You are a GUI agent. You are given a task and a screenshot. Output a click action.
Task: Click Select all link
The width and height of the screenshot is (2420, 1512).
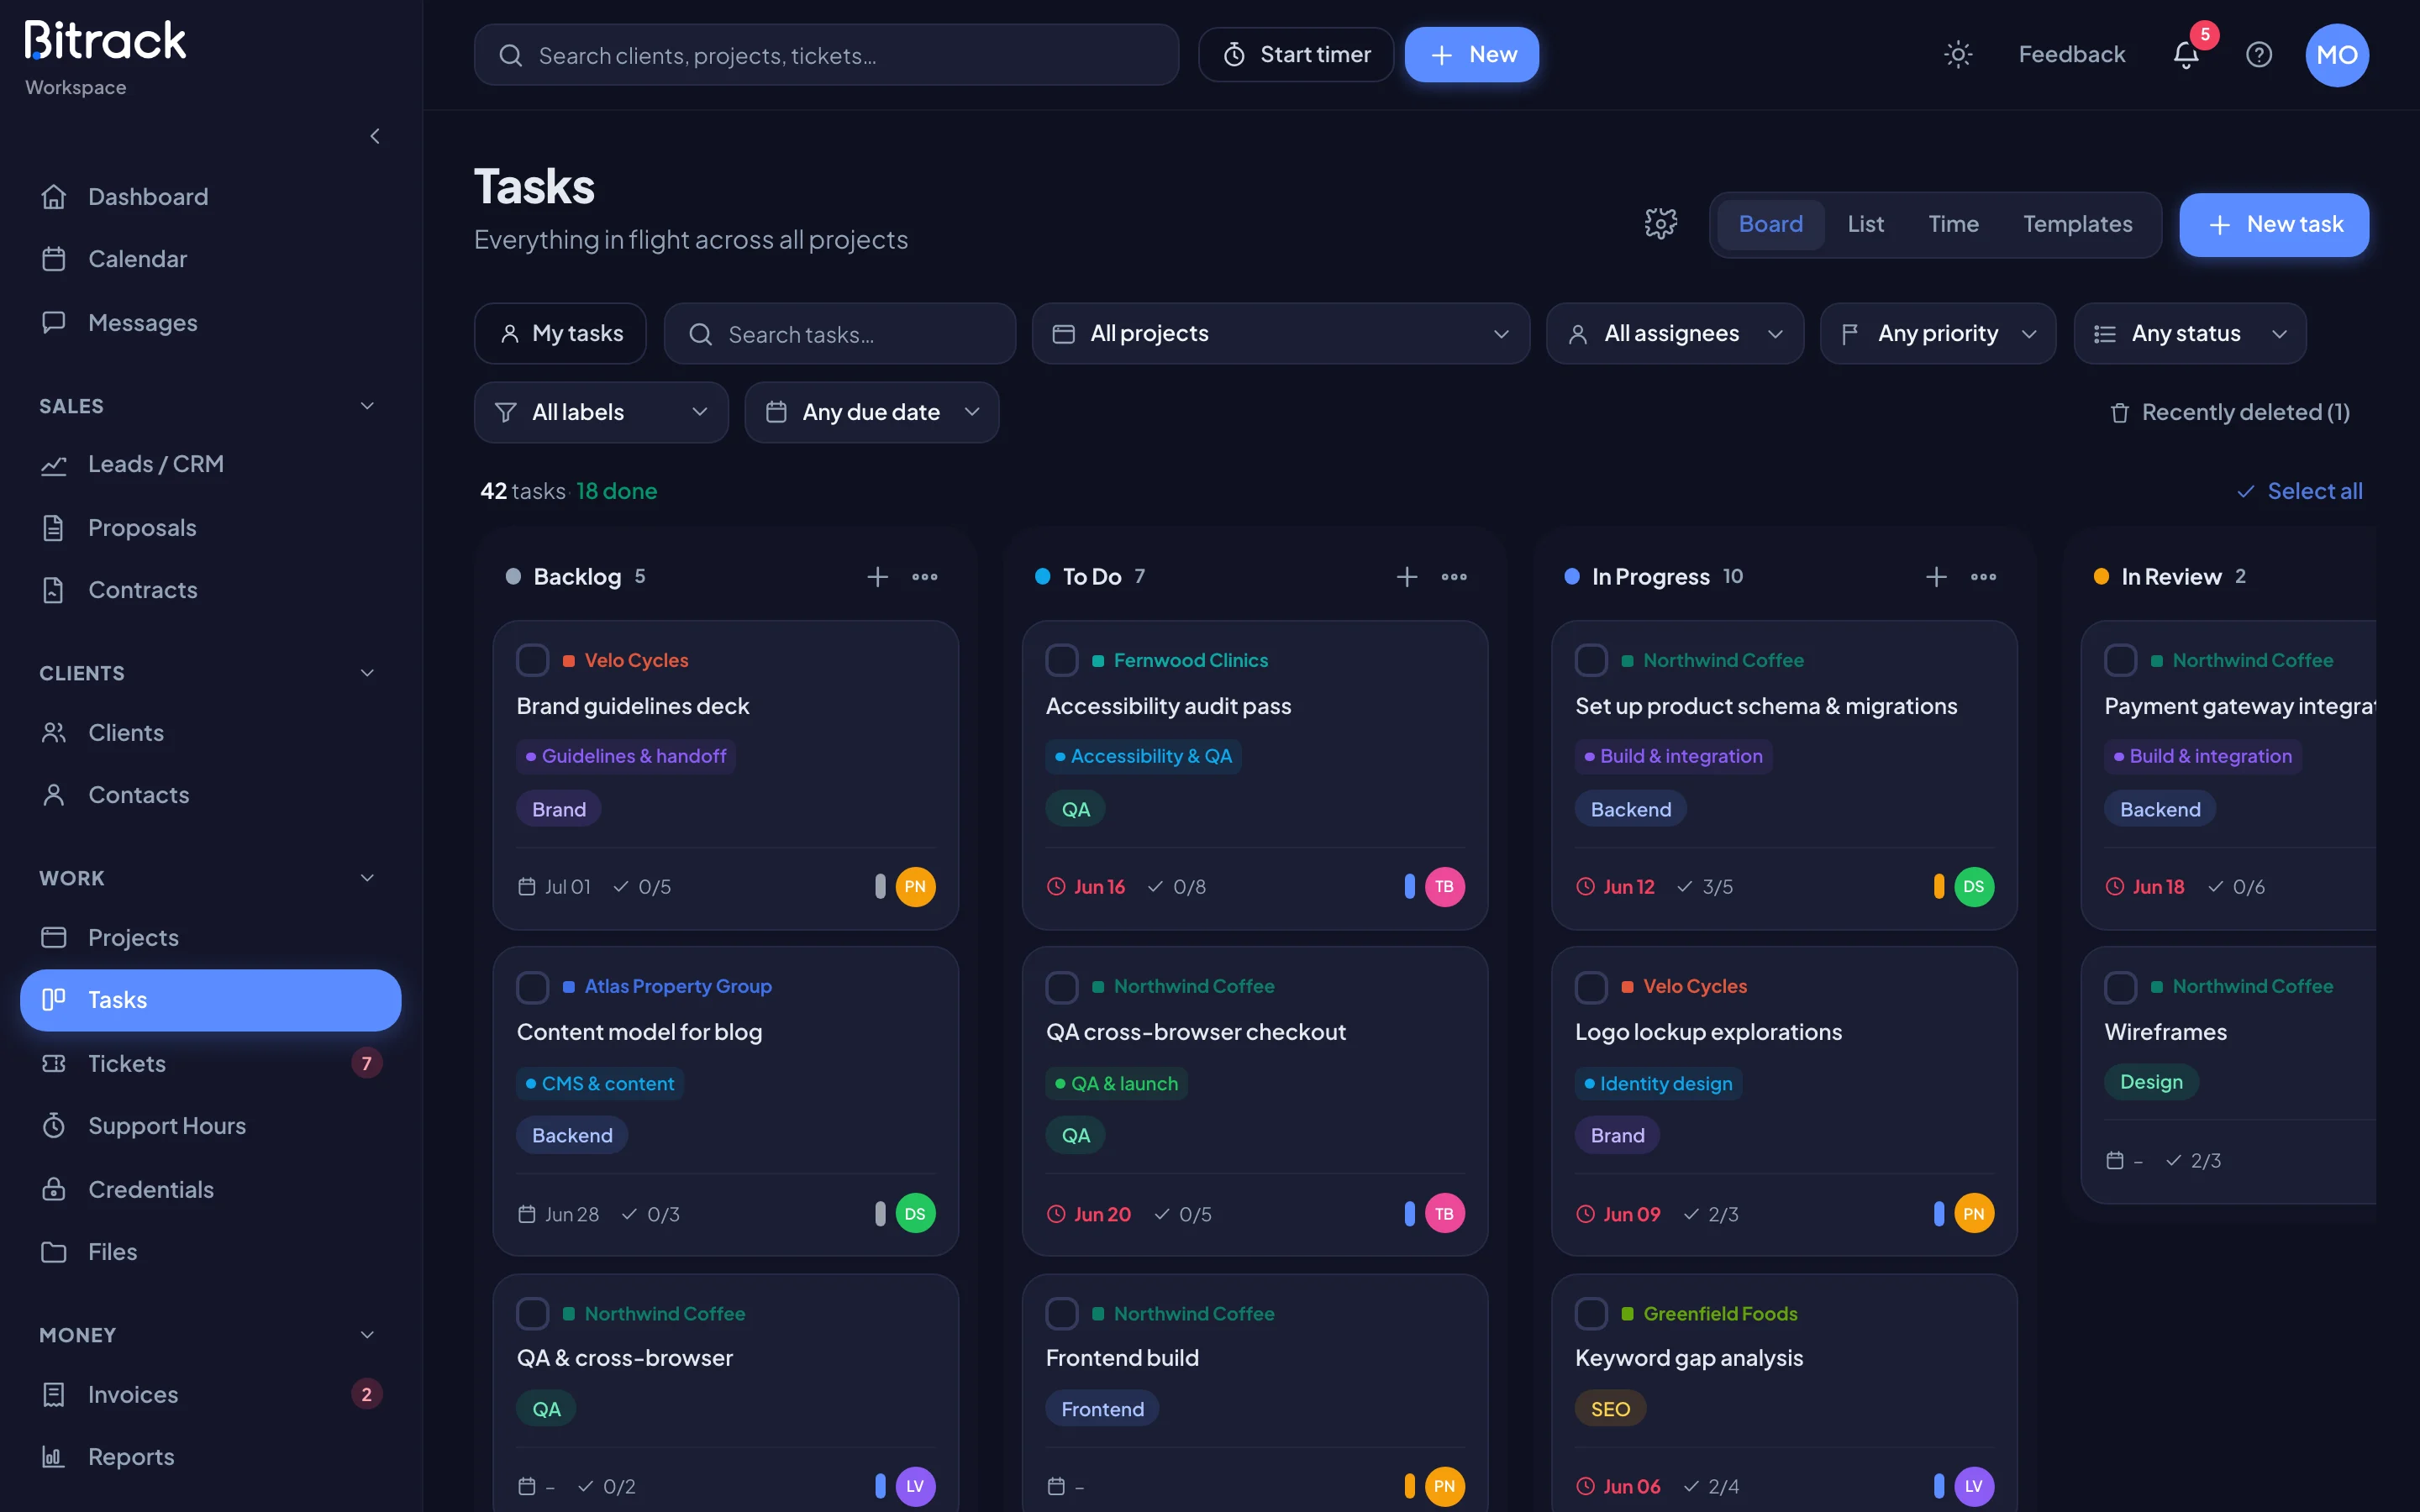(2300, 491)
